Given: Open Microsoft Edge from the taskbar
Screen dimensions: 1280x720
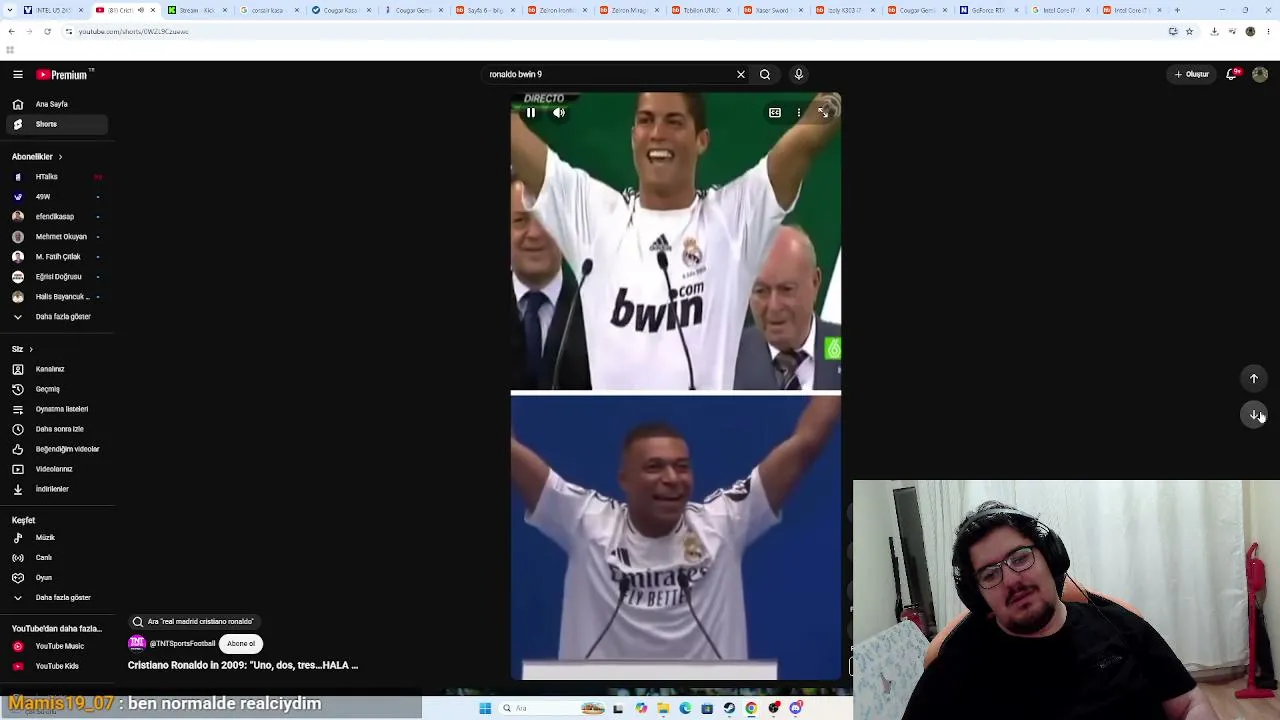Looking at the screenshot, I should [x=685, y=708].
